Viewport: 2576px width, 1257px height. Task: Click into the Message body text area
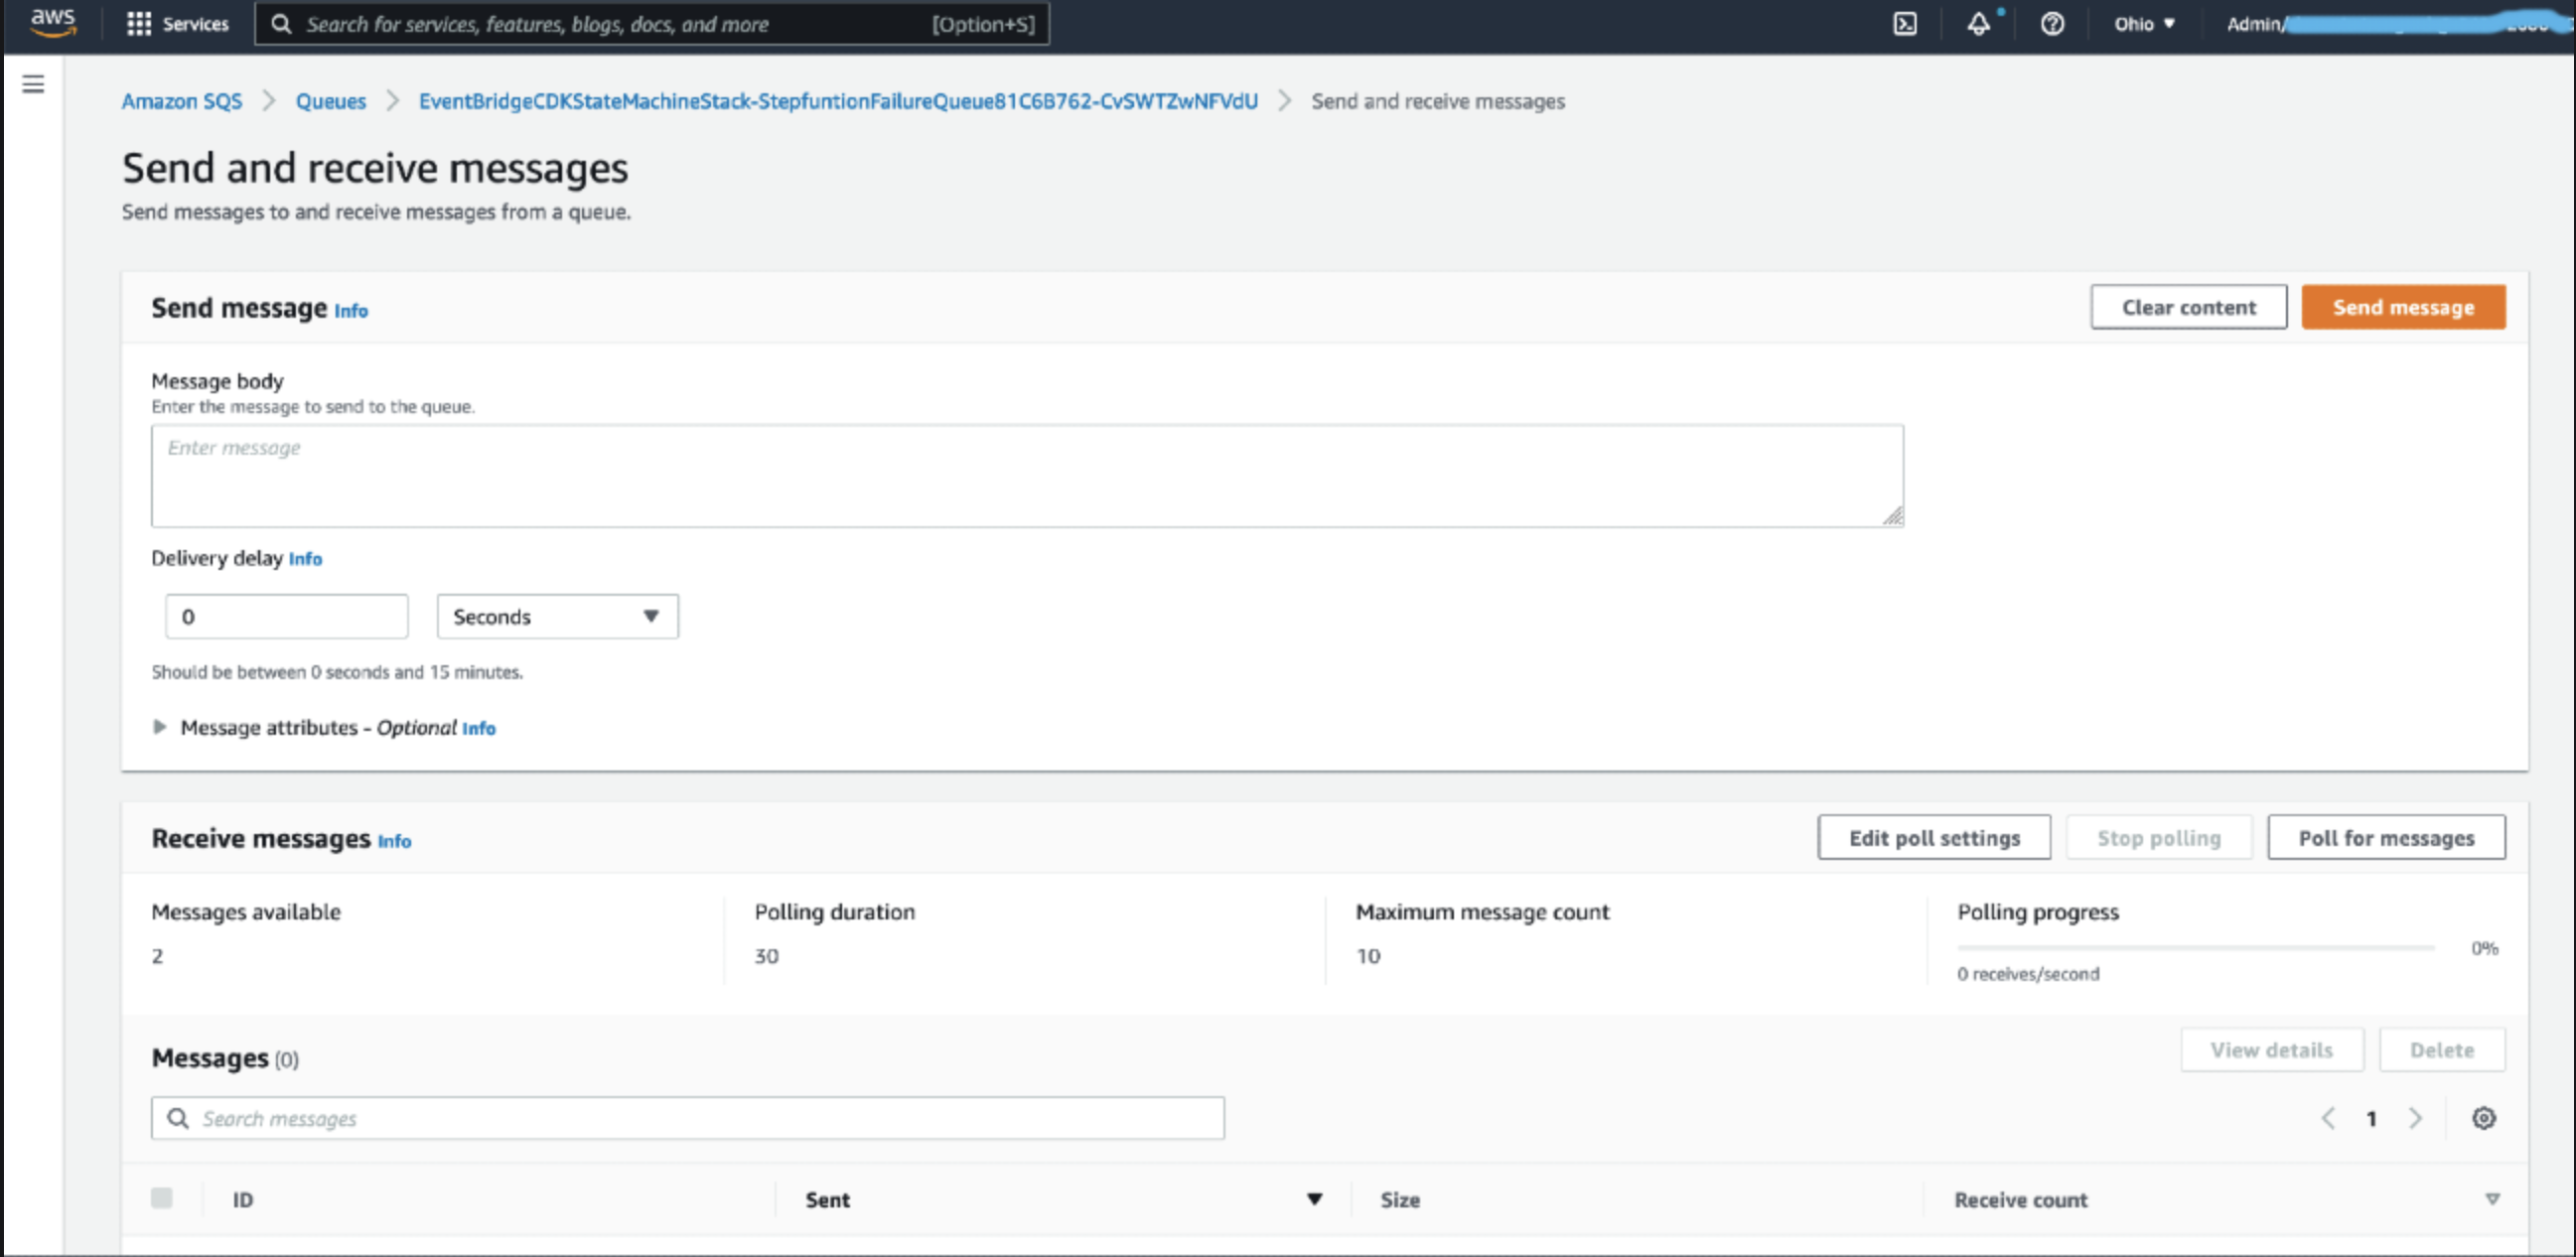(x=1027, y=476)
